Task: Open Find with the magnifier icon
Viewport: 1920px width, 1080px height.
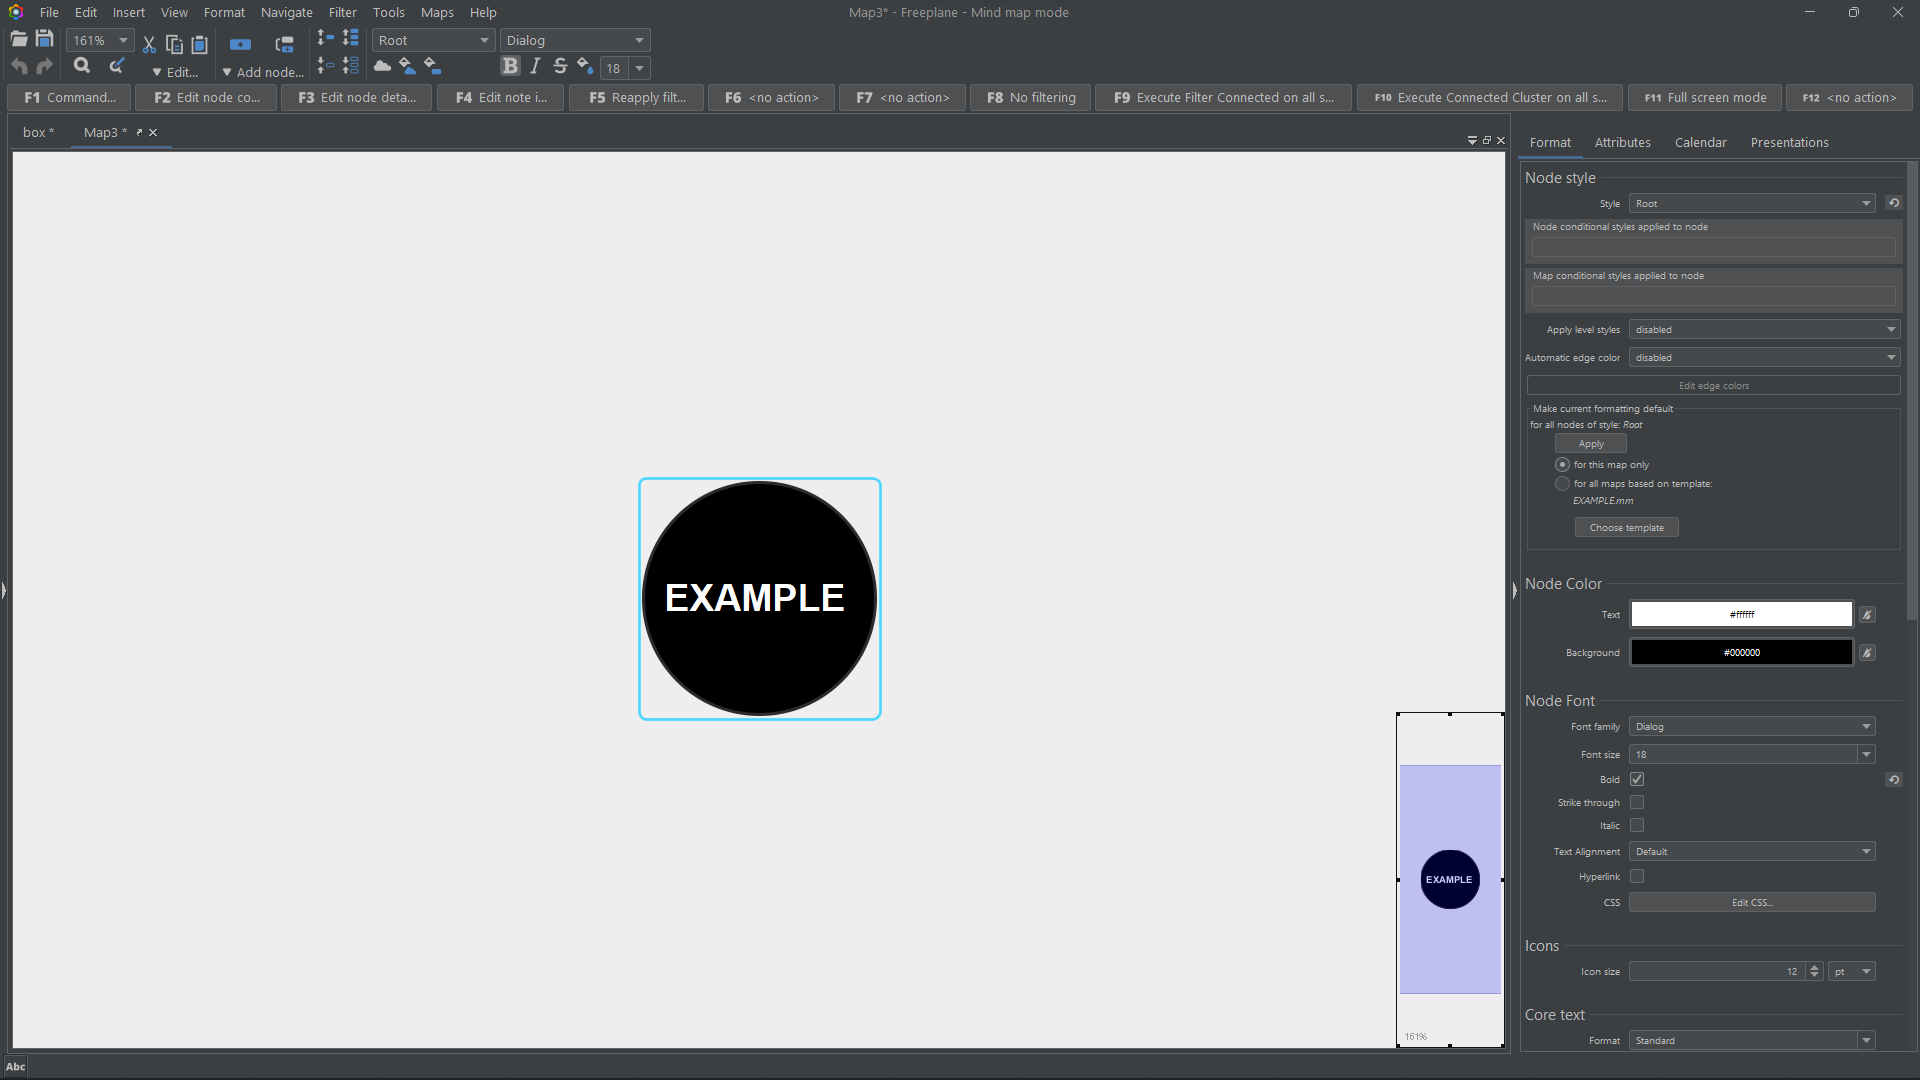Action: click(x=82, y=66)
